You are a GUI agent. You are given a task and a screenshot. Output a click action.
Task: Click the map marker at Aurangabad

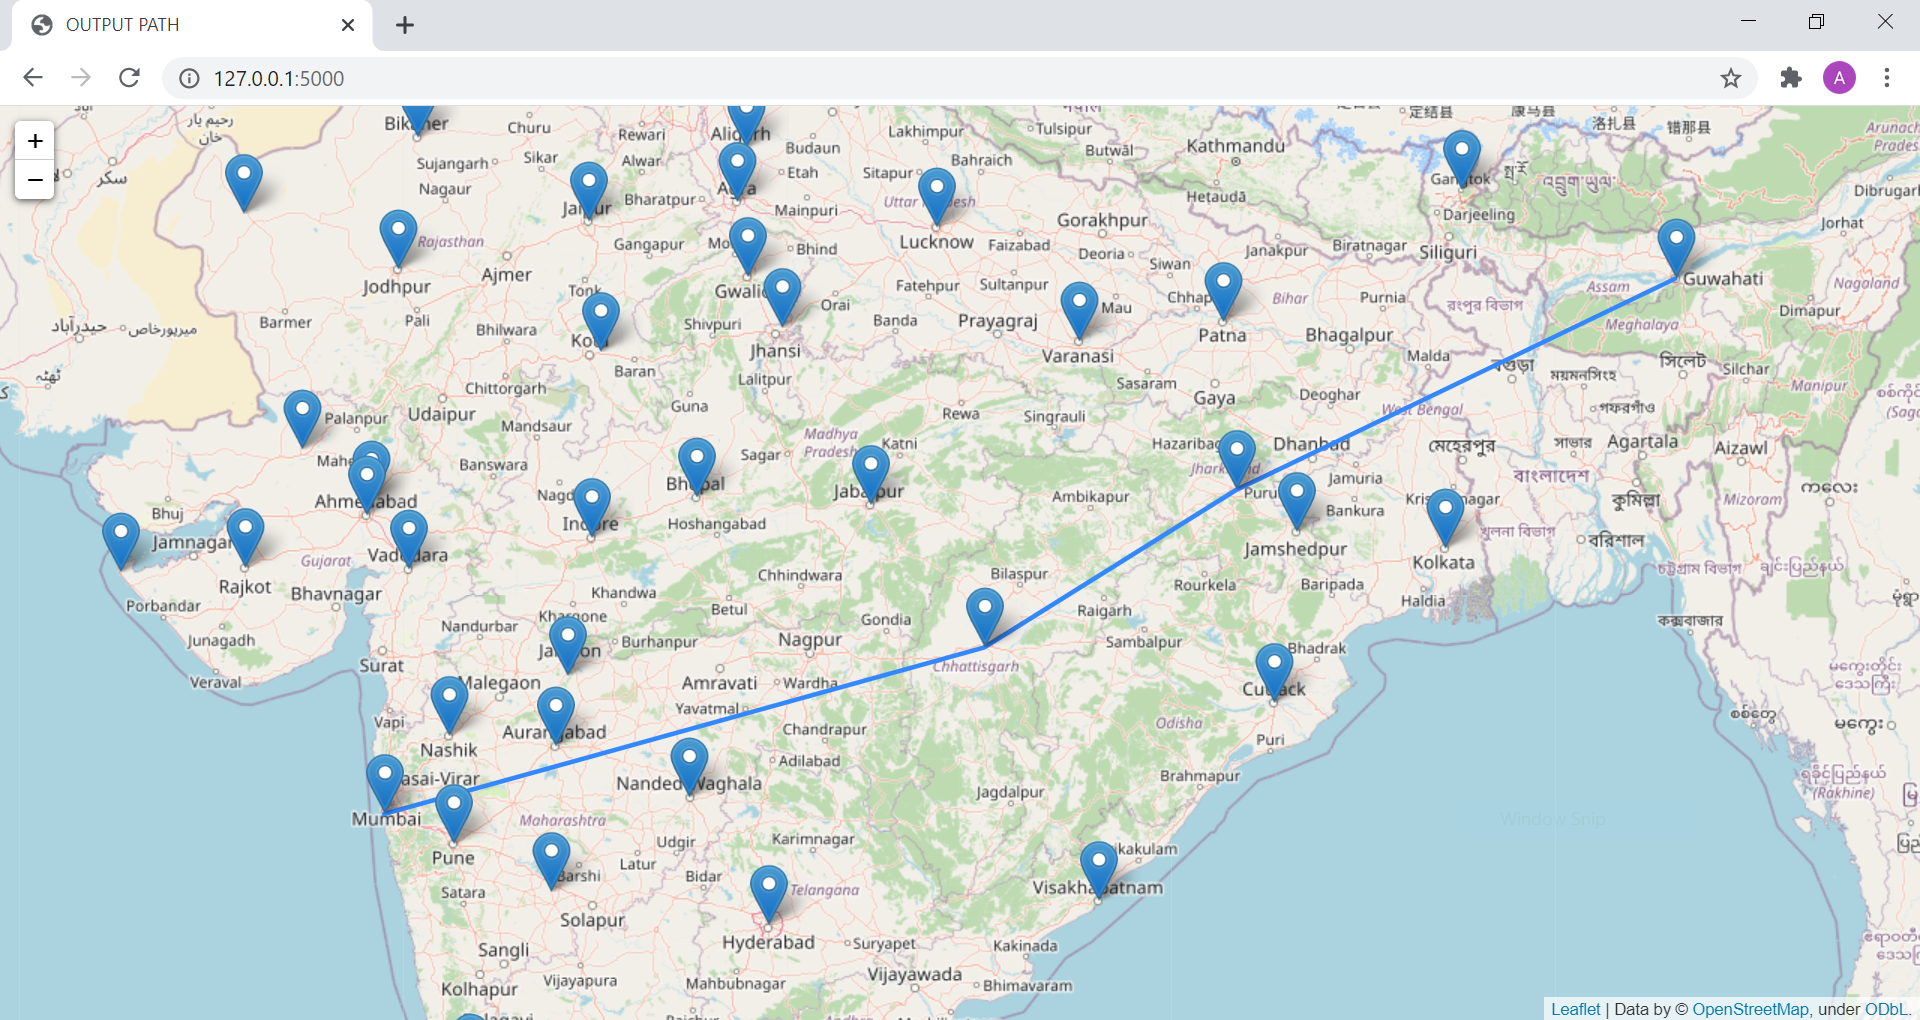click(x=556, y=716)
